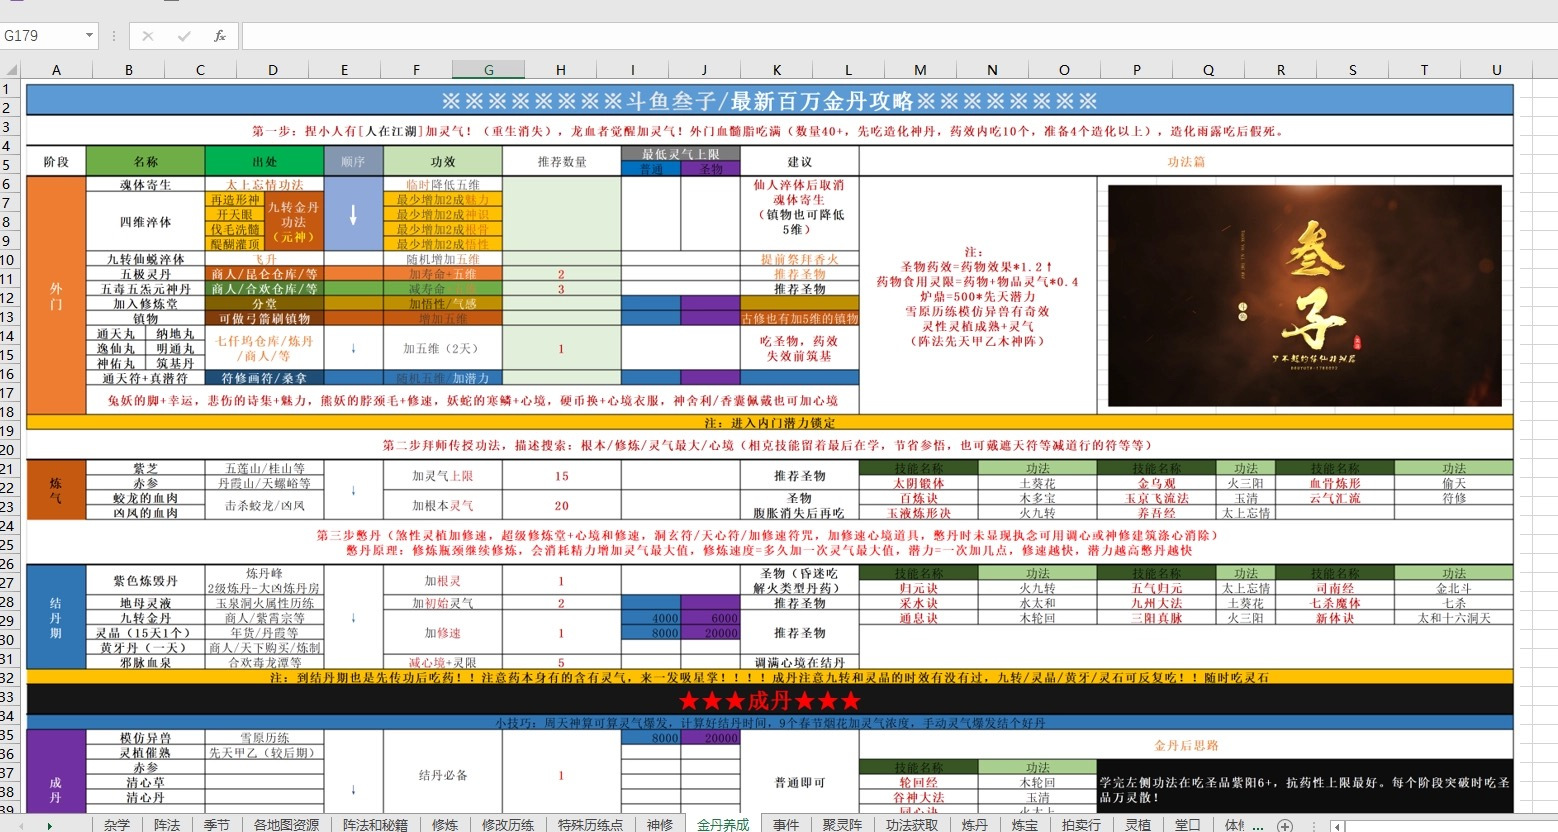The width and height of the screenshot is (1558, 832).
Task: Switch to the 阵法 sheet tab
Action: coord(167,824)
